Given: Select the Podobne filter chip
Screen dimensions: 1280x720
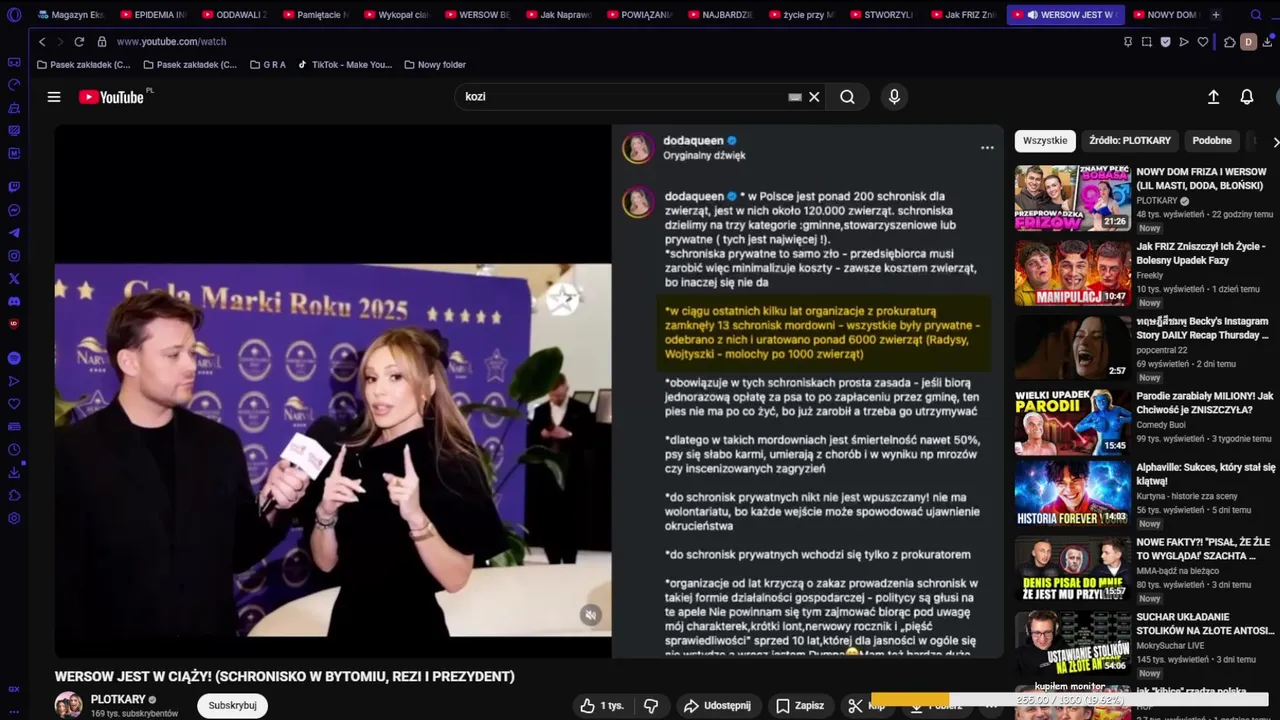Looking at the screenshot, I should click(1212, 141).
